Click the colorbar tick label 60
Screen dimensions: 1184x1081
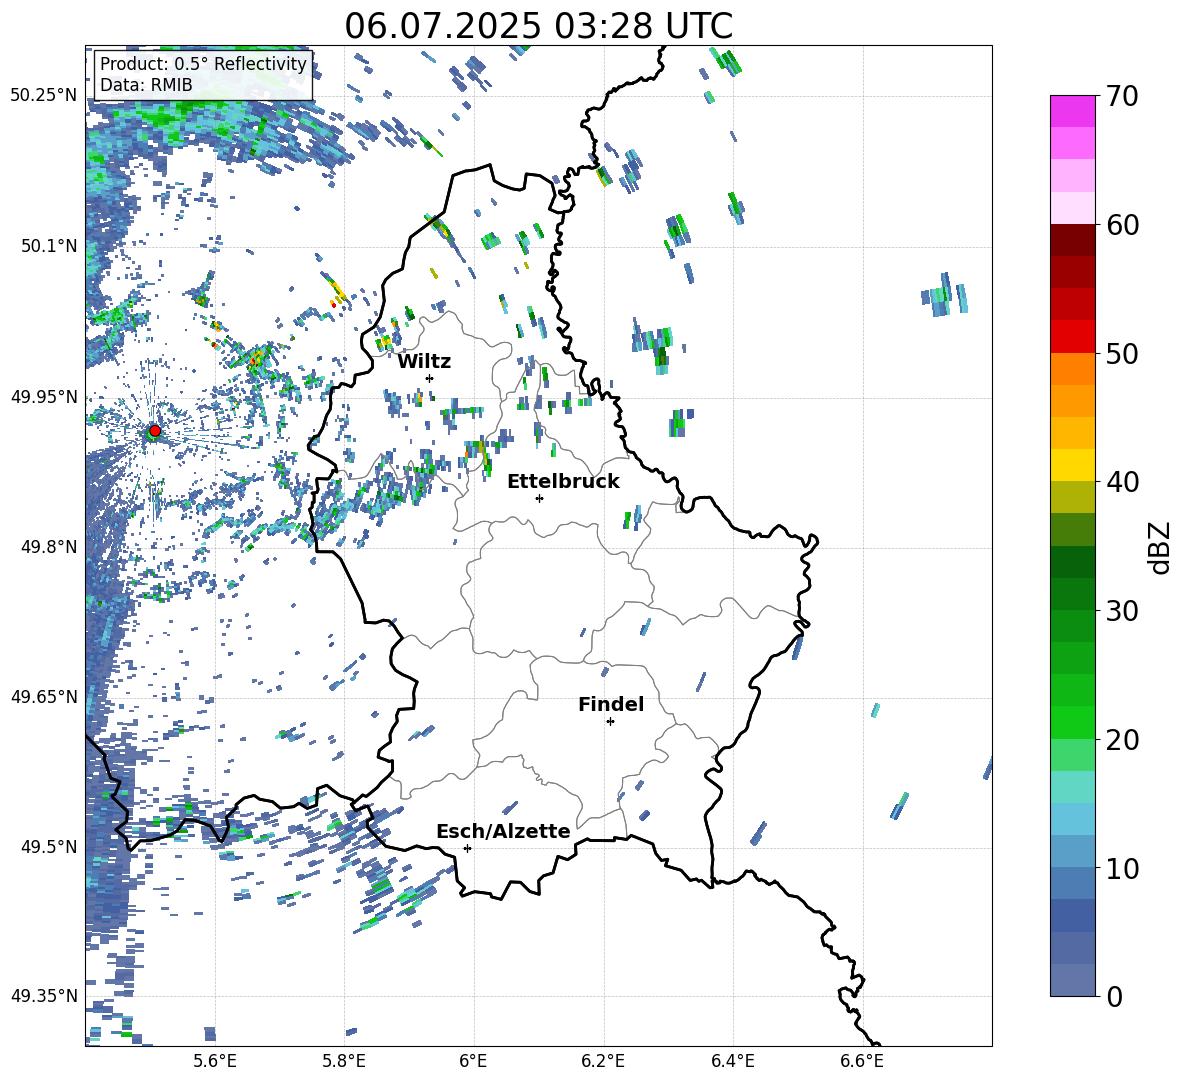coord(1122,225)
